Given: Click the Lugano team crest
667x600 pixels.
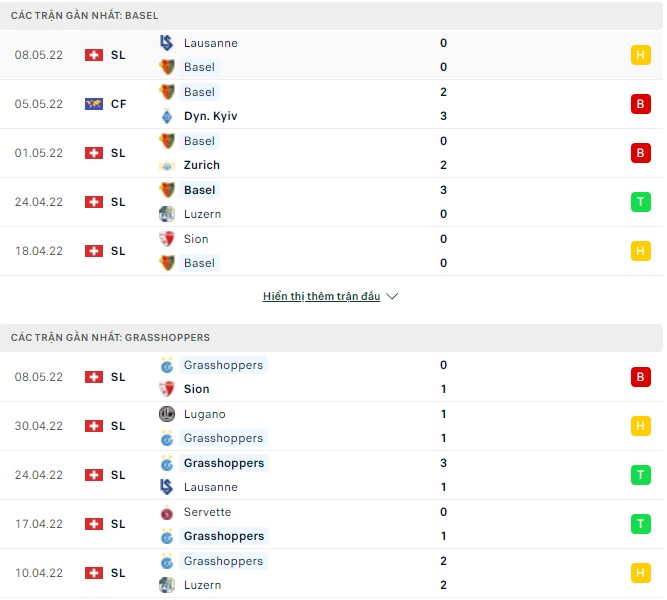Looking at the screenshot, I should 167,414.
